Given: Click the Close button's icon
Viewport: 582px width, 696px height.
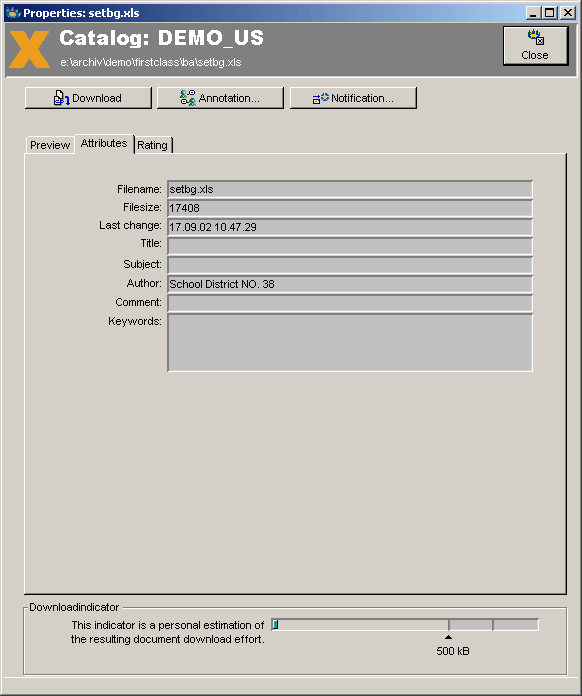Looking at the screenshot, I should pos(536,38).
